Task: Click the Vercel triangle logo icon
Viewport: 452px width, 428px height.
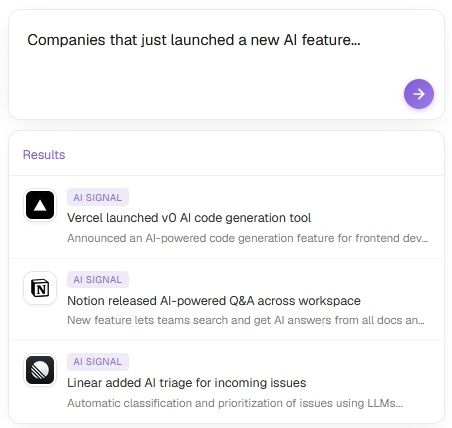Action: coord(40,205)
